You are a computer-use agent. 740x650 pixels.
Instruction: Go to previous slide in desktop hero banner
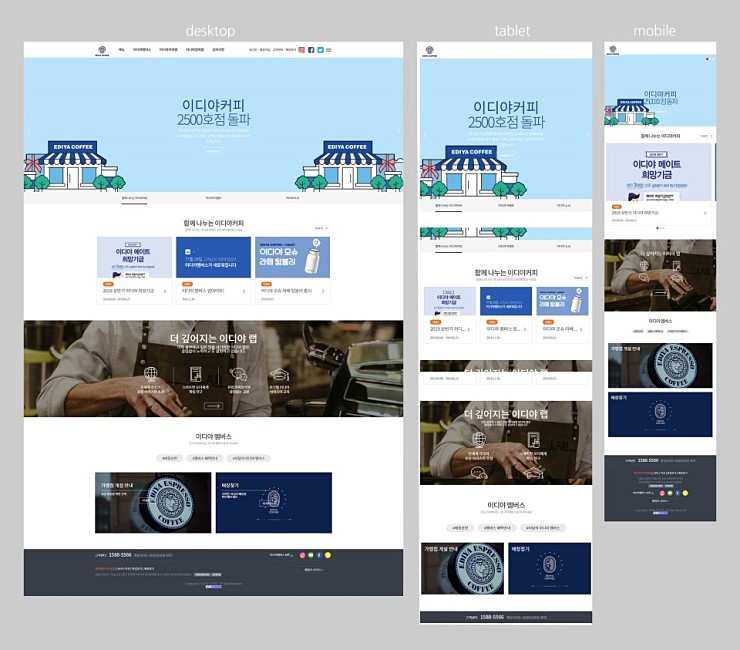click(x=29, y=131)
